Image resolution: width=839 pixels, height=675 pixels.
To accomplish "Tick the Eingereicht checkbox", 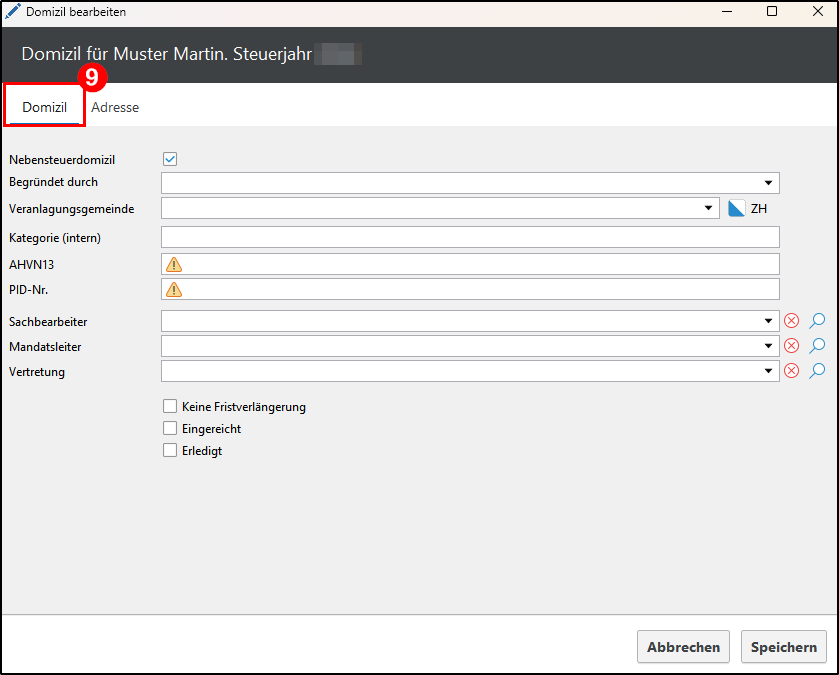I will click(x=170, y=429).
